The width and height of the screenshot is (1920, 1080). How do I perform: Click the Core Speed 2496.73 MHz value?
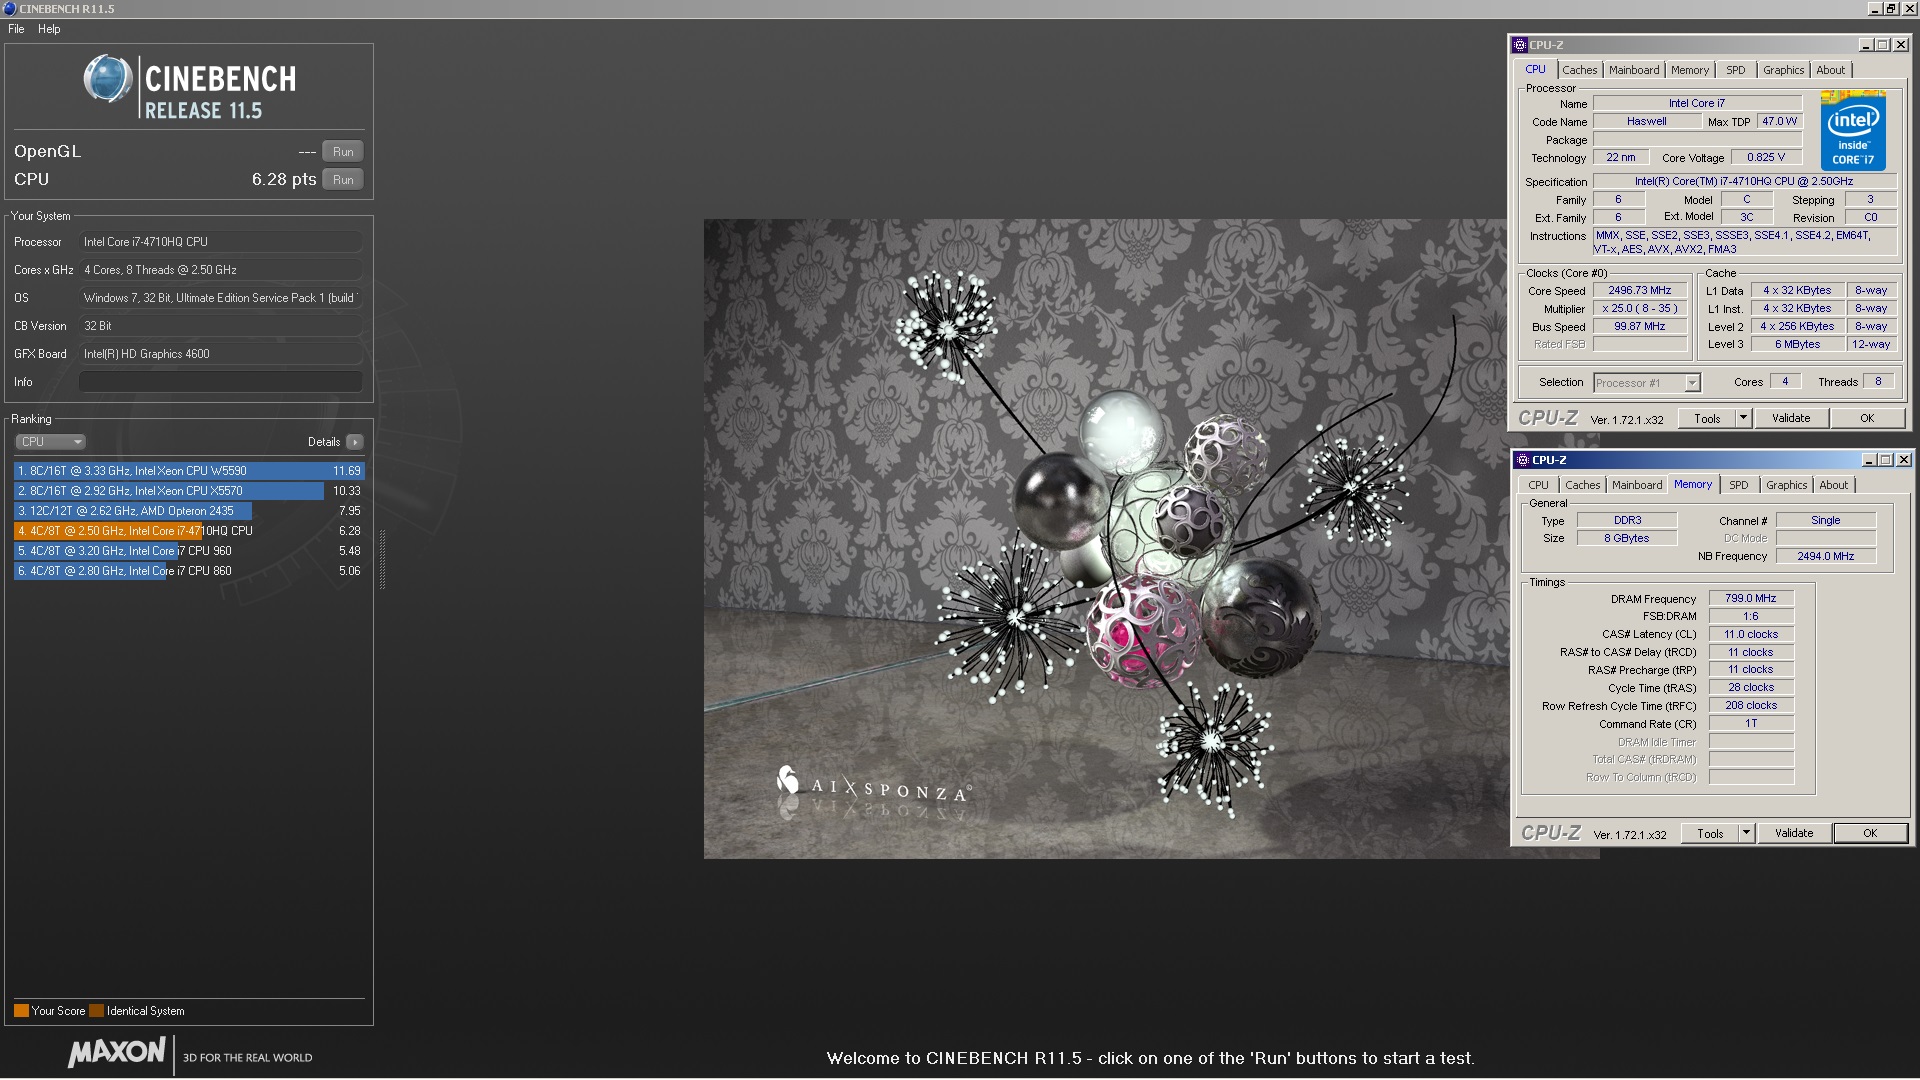coord(1639,291)
